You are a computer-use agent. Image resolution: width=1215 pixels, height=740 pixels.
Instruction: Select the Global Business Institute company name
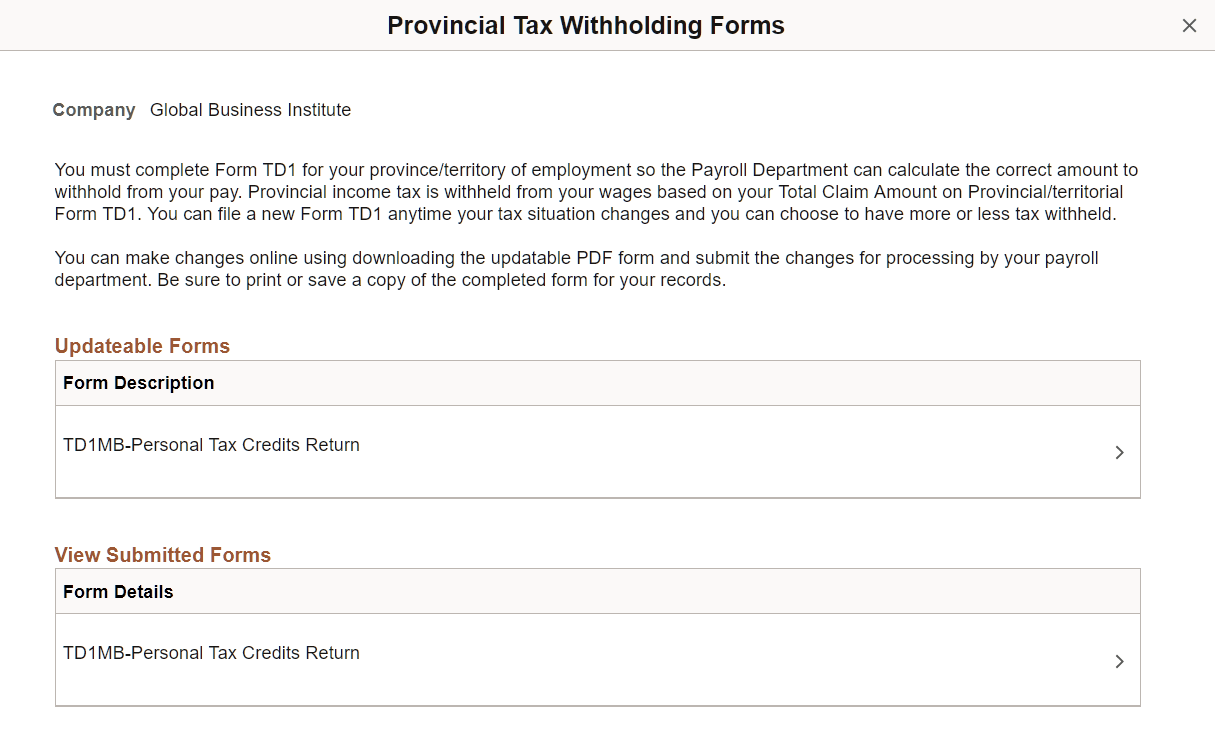(250, 110)
